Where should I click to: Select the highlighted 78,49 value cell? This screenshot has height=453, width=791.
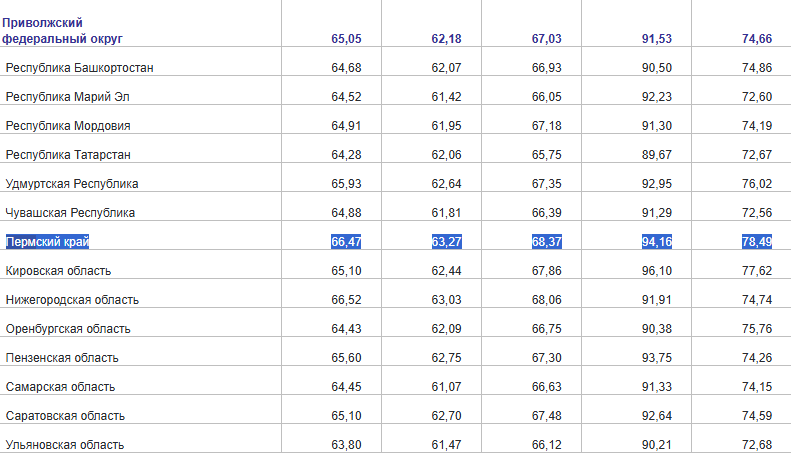pyautogui.click(x=756, y=241)
